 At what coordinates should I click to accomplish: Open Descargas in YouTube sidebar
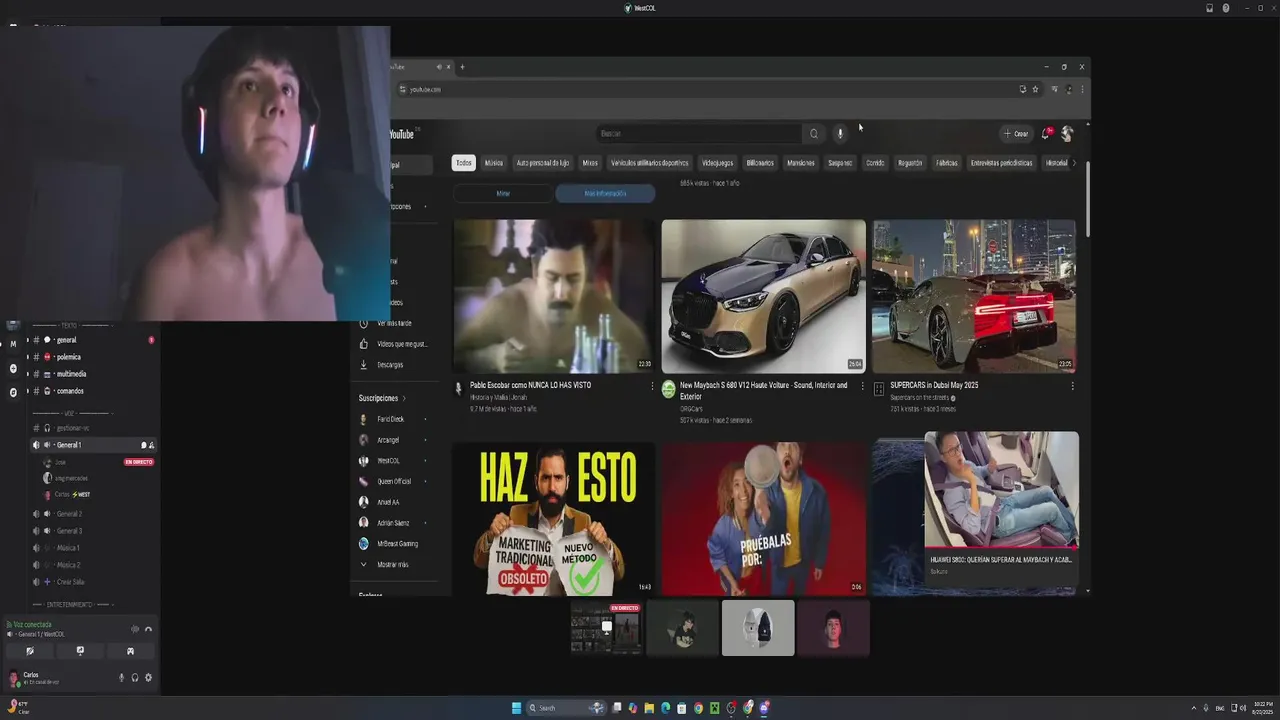coord(390,365)
